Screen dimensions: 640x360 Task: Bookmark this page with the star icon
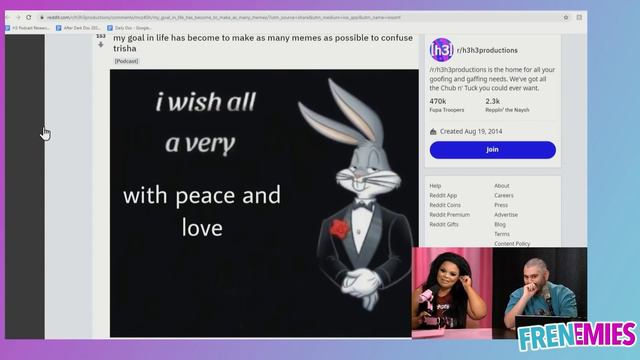pyautogui.click(x=566, y=18)
